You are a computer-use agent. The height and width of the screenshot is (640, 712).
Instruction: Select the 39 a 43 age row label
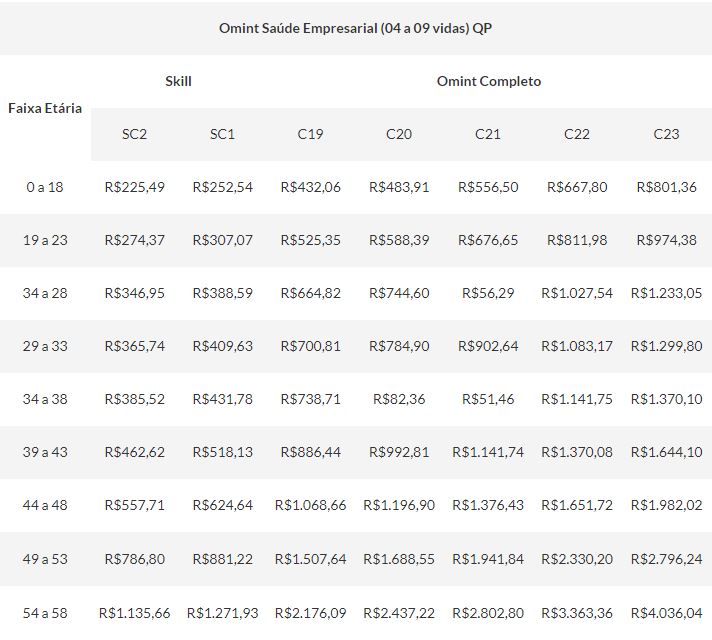pos(45,452)
